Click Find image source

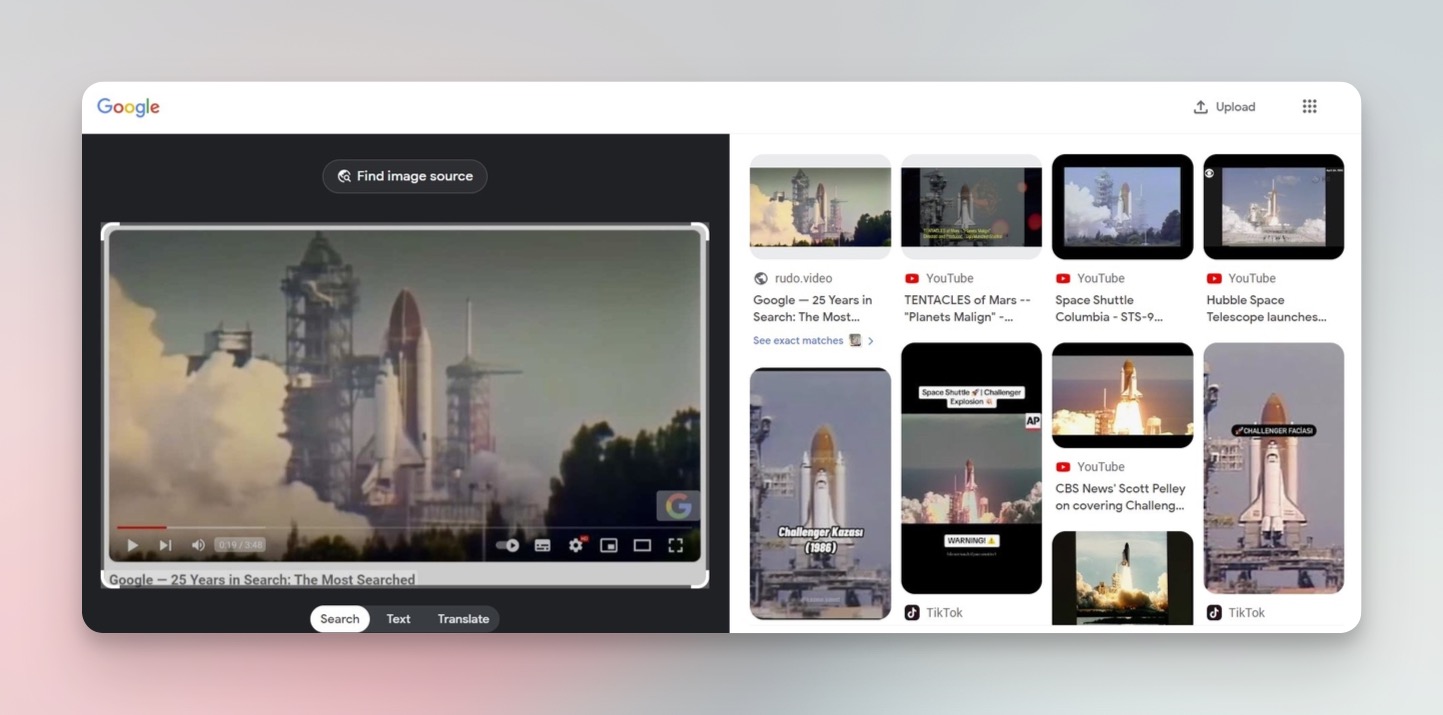[x=404, y=176]
